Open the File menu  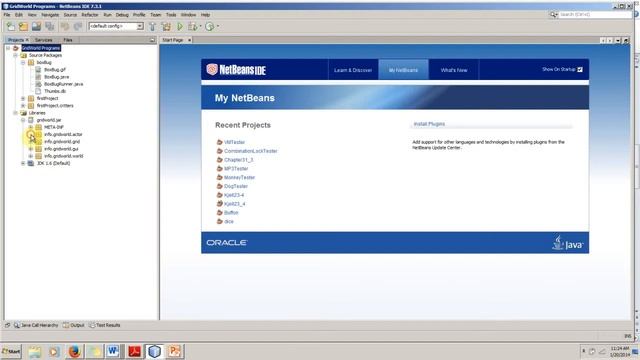coord(7,15)
